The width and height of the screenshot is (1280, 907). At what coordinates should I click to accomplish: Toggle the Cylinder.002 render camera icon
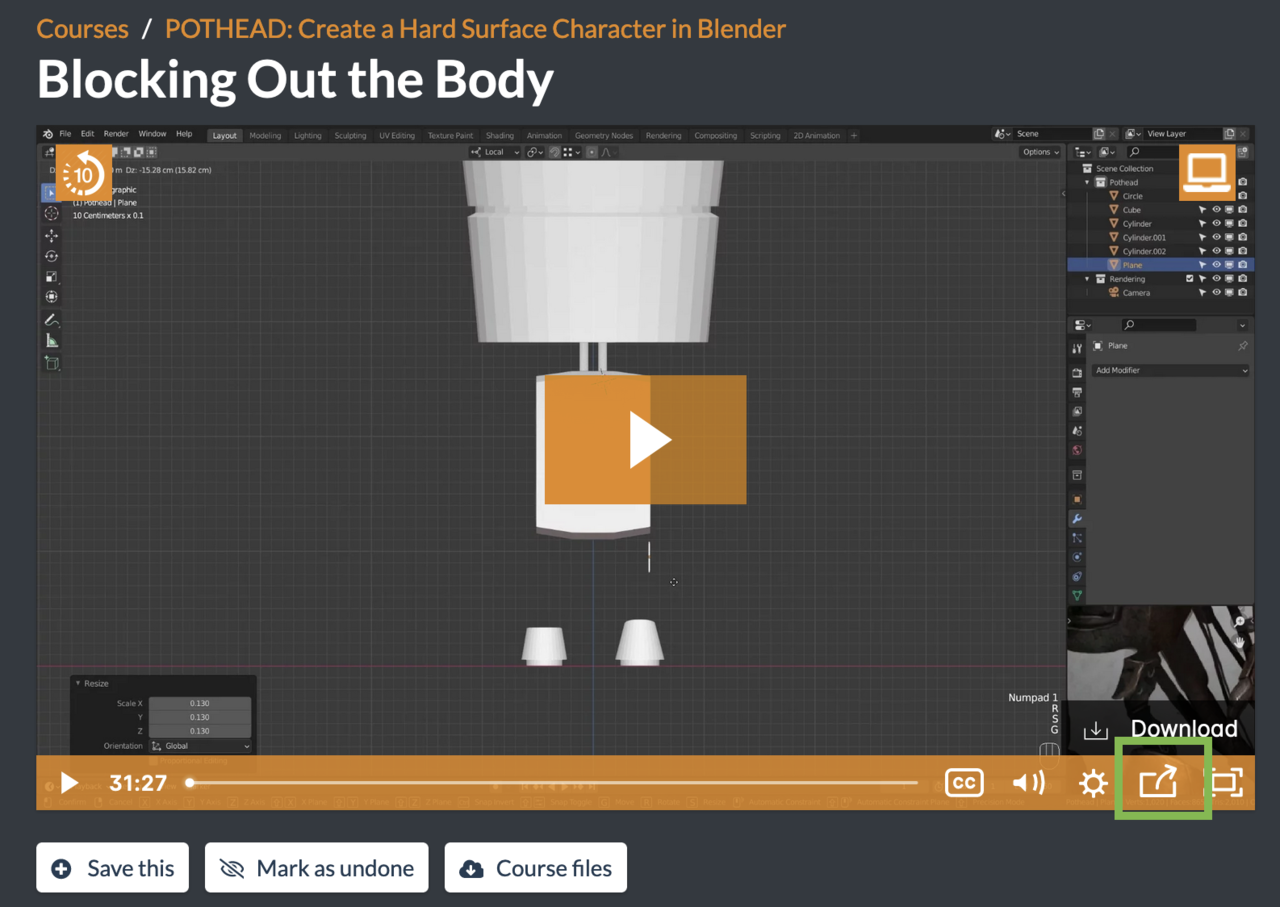click(x=1242, y=251)
